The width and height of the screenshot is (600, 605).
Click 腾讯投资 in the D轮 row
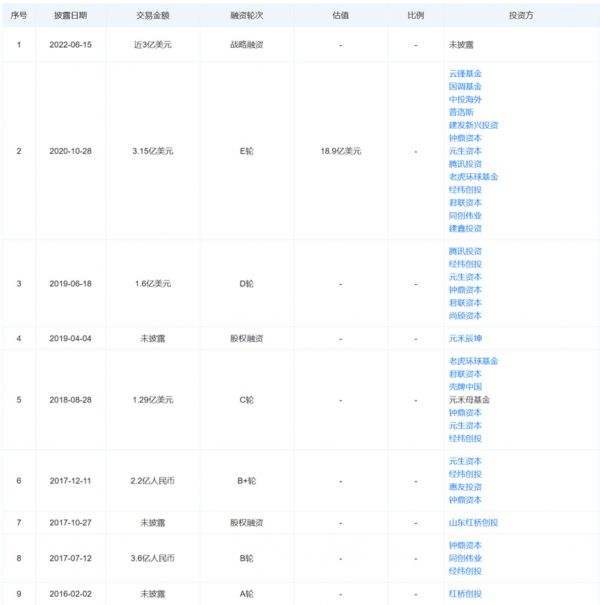465,251
